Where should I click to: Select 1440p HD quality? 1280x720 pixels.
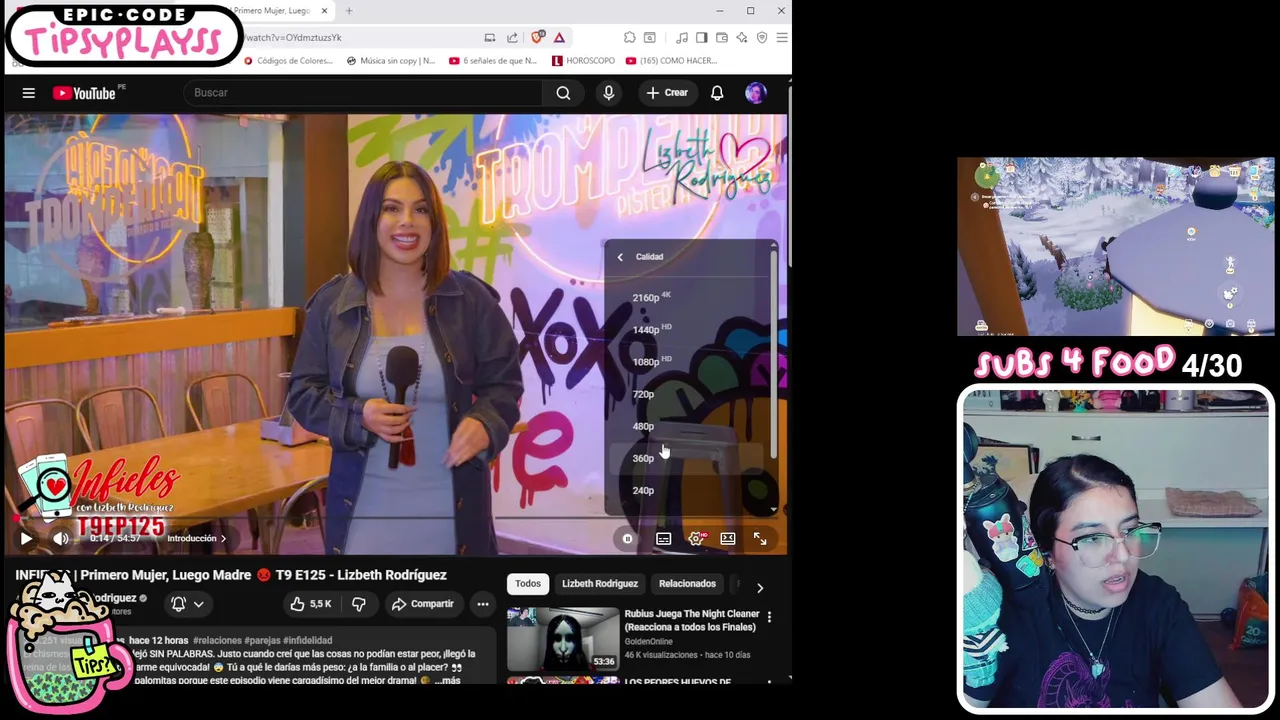click(688, 329)
